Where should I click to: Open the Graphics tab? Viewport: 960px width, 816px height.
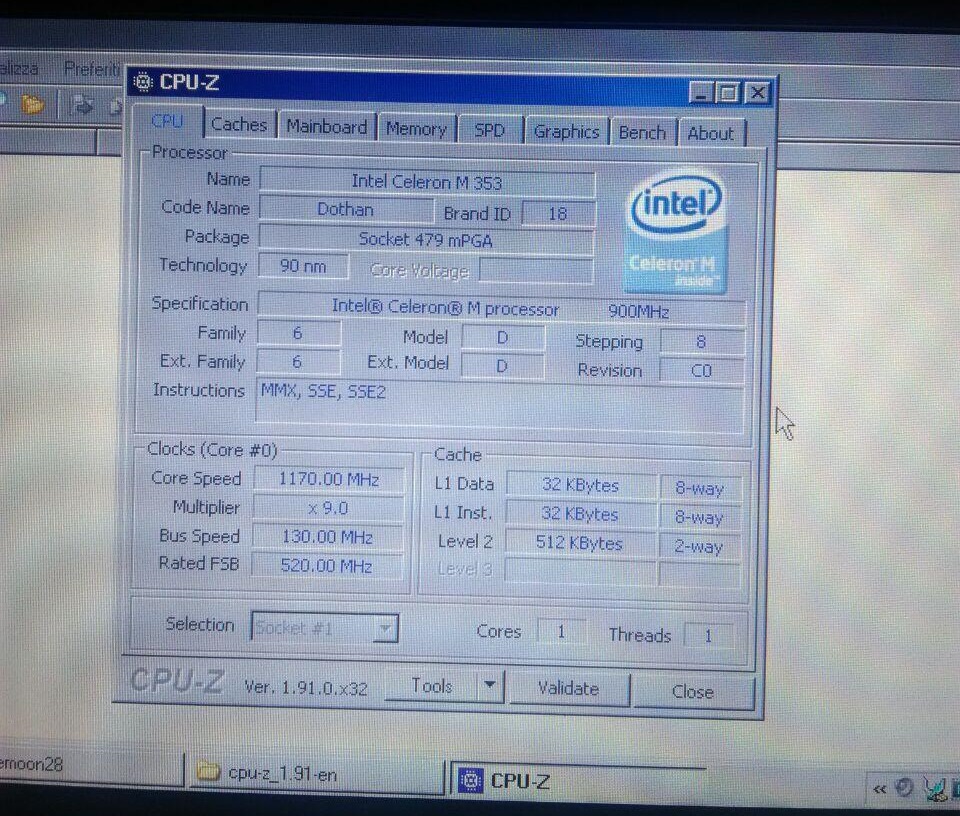(x=566, y=132)
